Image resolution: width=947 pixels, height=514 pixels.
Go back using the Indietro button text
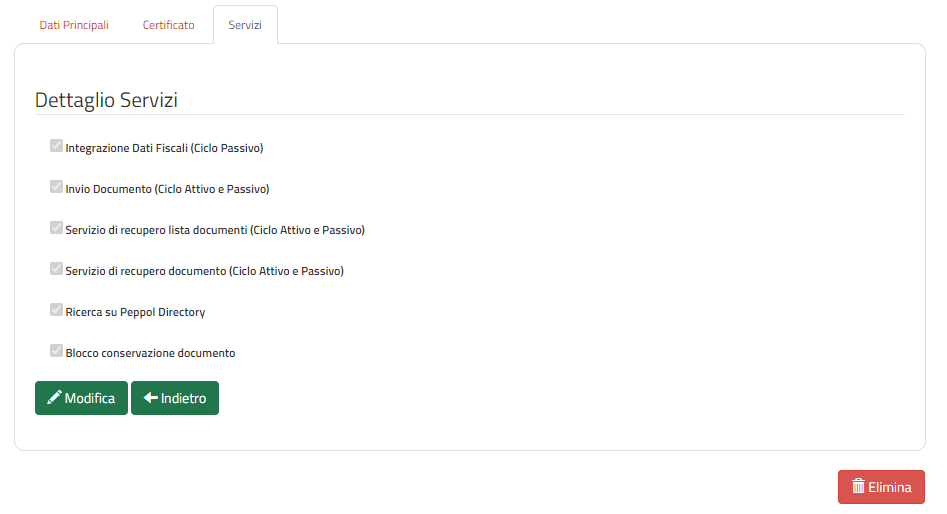pos(184,398)
